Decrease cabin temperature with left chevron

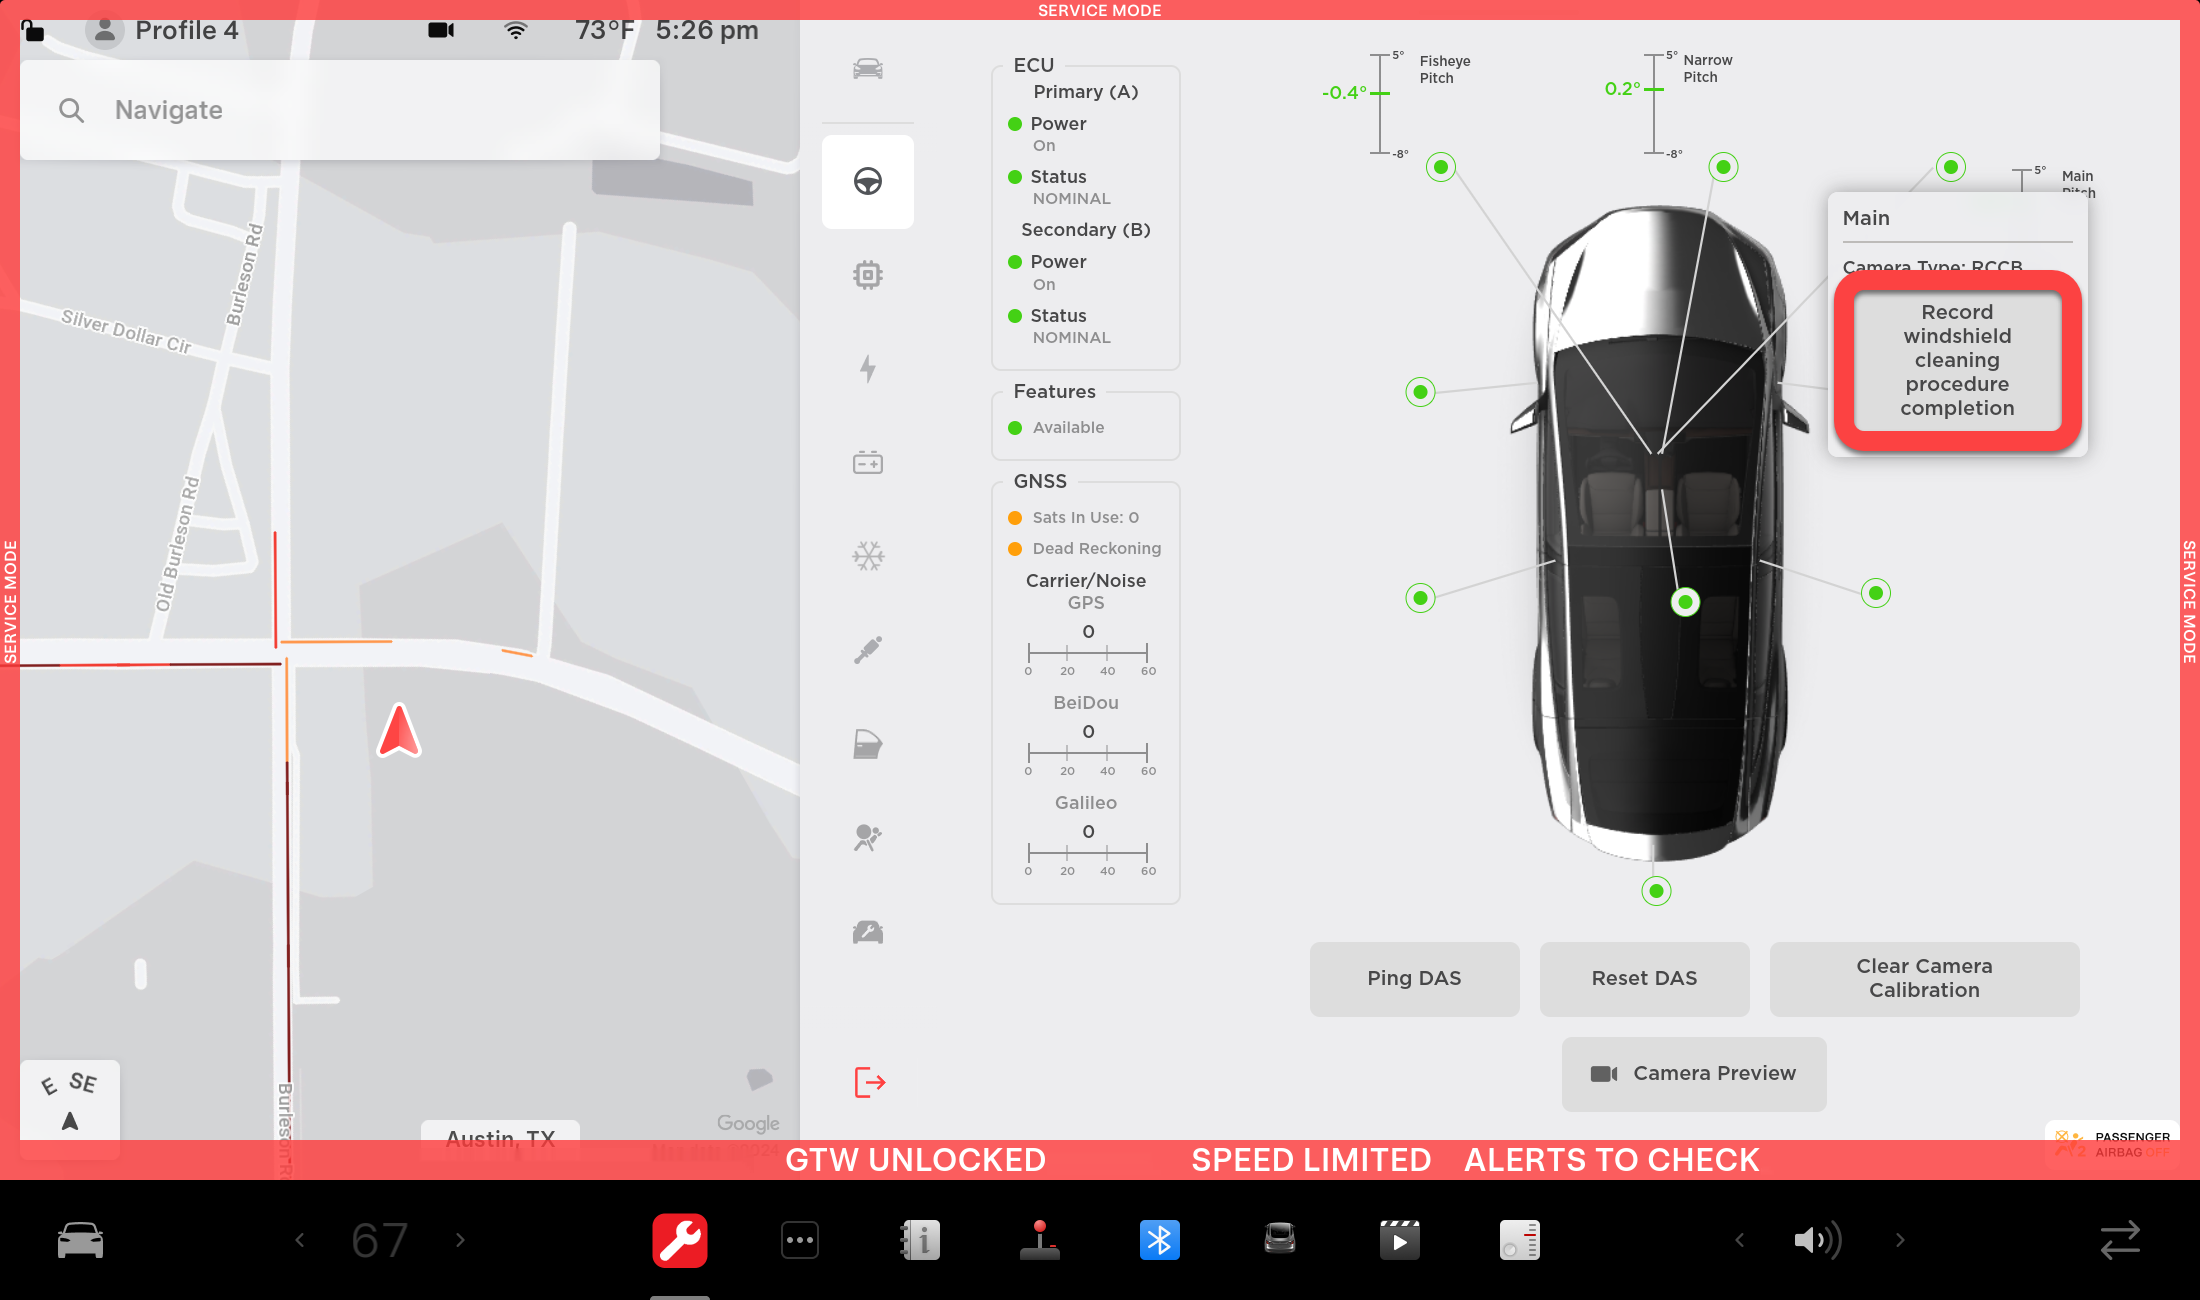point(299,1241)
